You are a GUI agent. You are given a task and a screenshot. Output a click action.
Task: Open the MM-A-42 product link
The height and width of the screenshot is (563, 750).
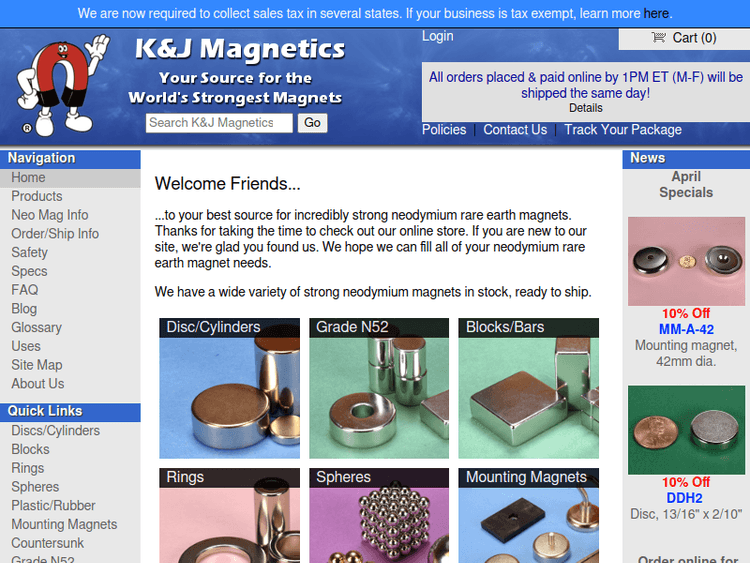686,329
